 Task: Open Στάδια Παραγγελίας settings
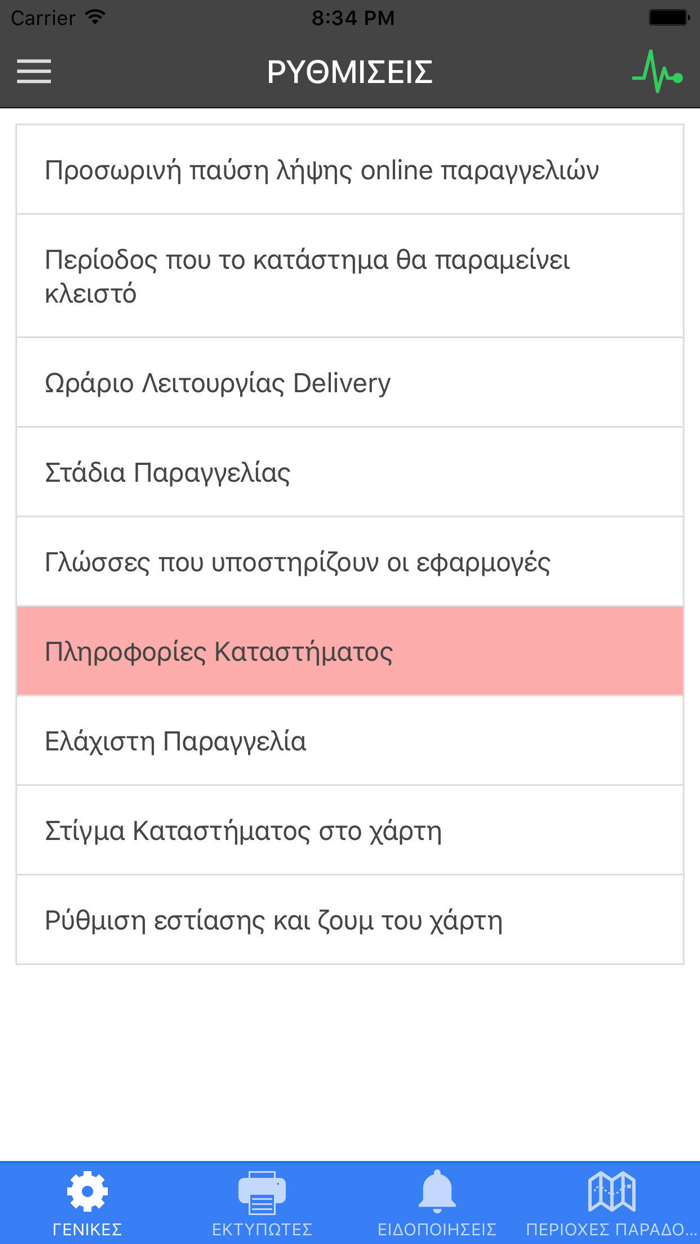[350, 472]
